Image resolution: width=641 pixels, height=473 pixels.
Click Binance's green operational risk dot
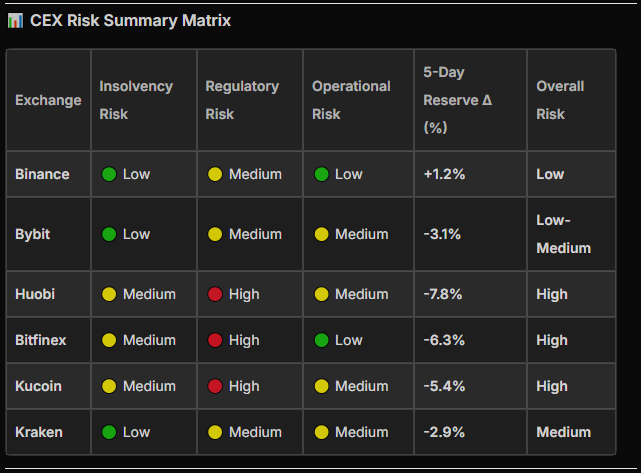click(321, 174)
